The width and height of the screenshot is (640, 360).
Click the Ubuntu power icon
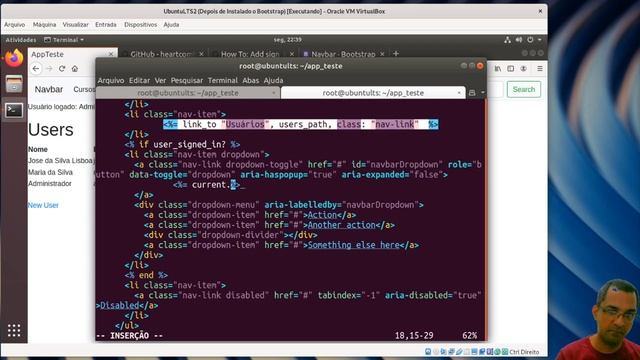(530, 40)
